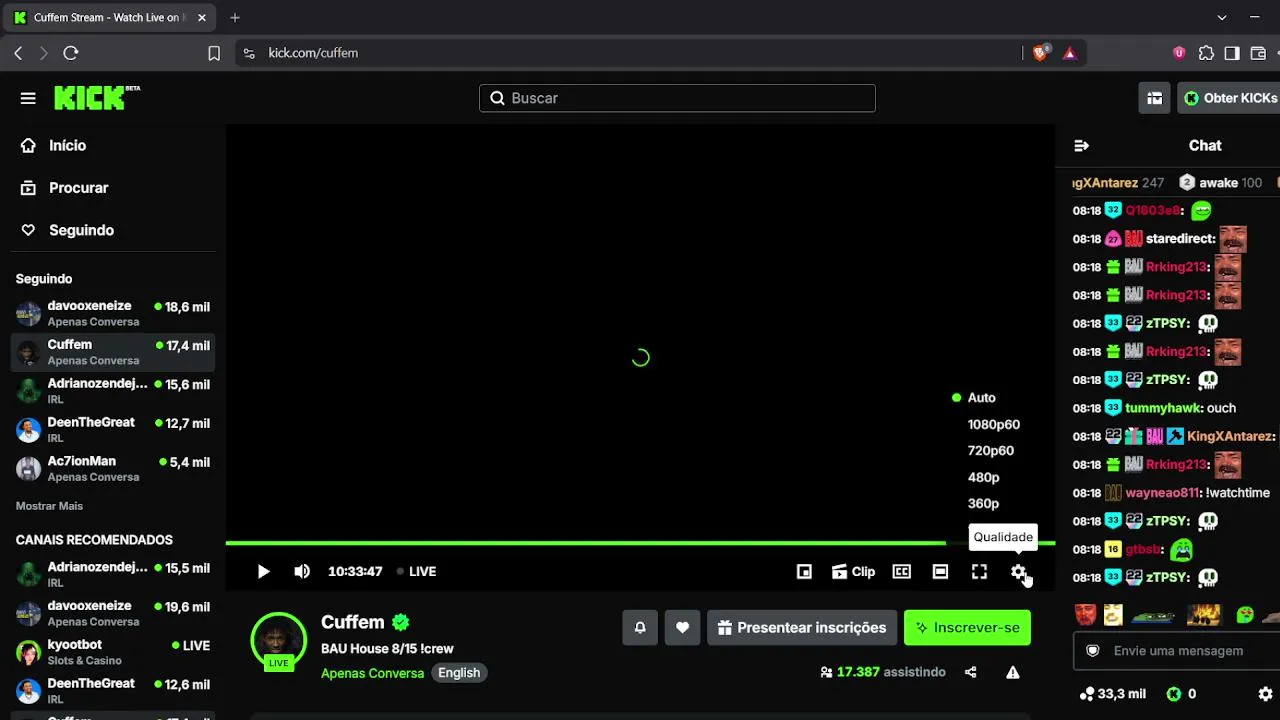1280x720 pixels.
Task: Open chat settings gear
Action: click(x=1265, y=694)
